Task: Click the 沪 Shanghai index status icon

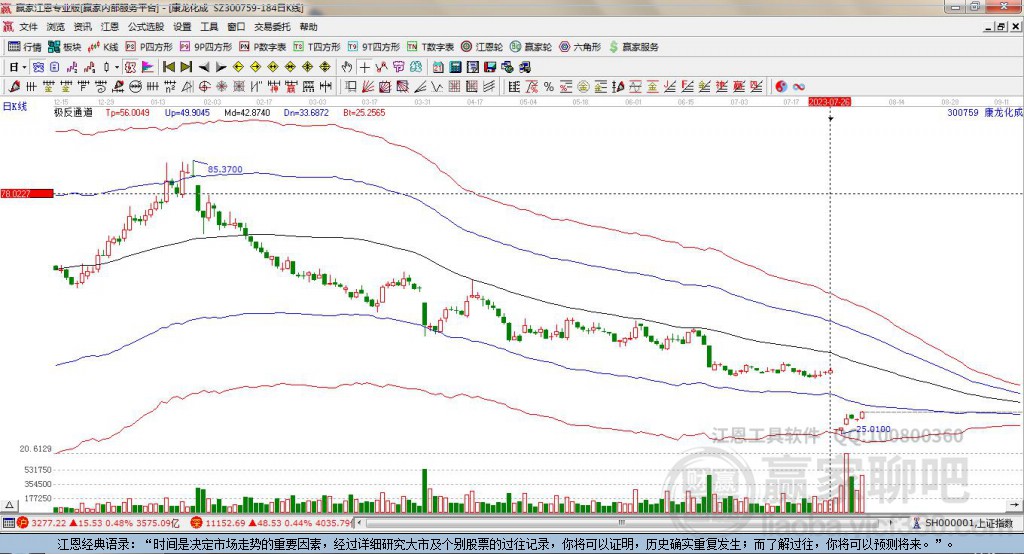Action: pyautogui.click(x=23, y=523)
